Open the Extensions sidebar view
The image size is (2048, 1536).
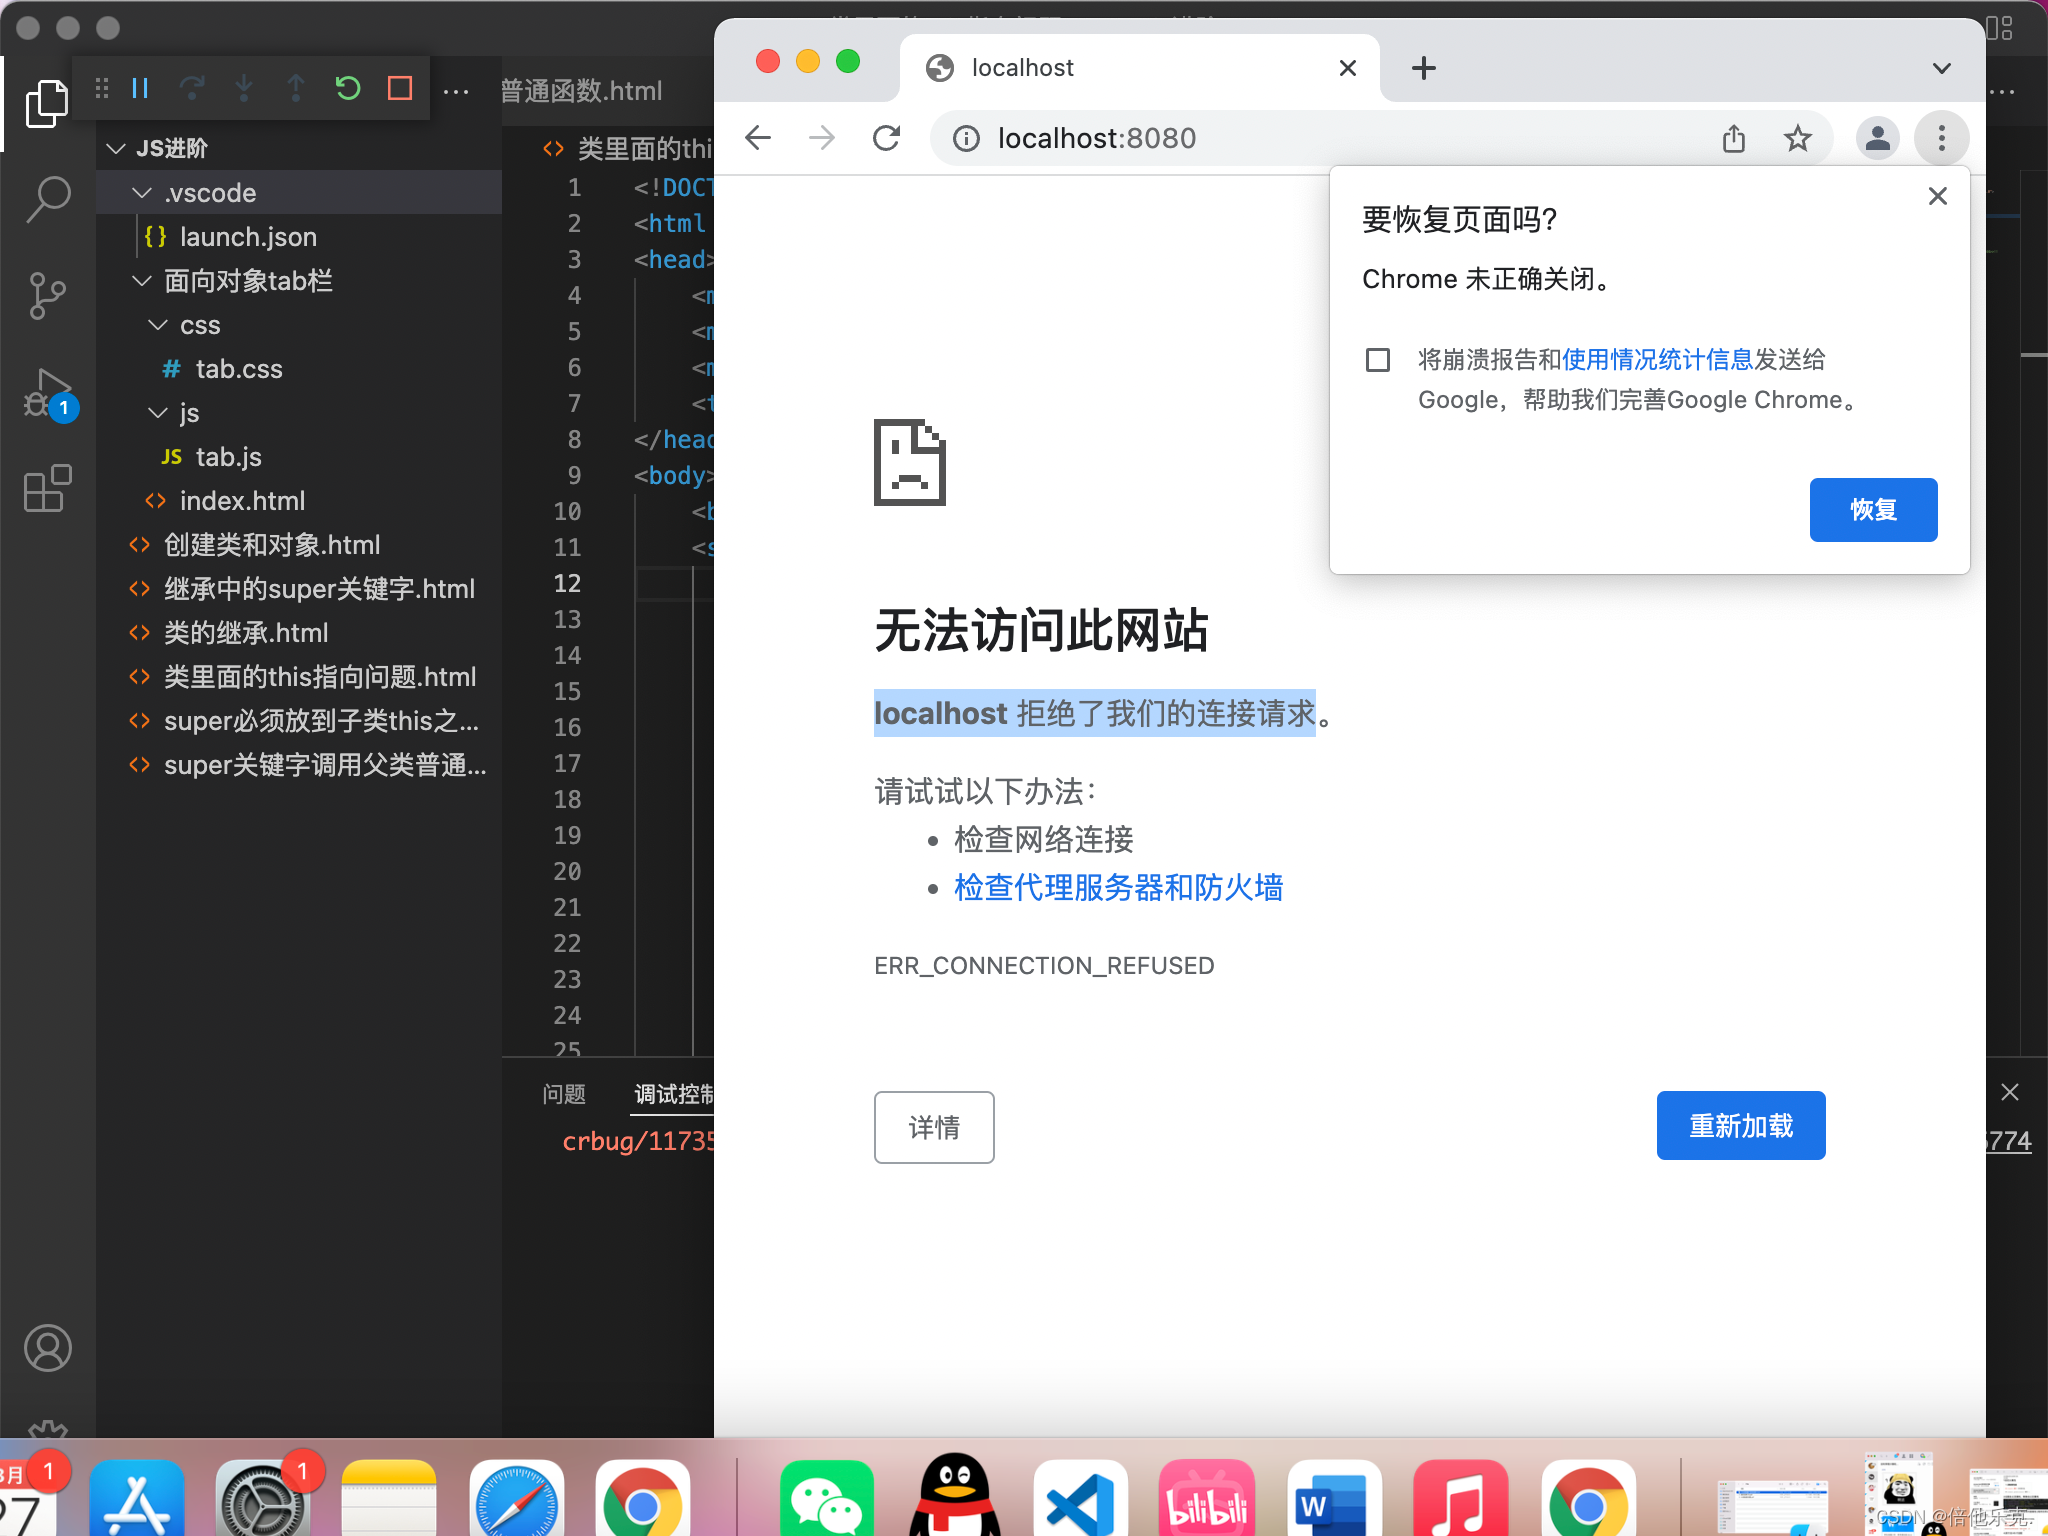coord(47,489)
